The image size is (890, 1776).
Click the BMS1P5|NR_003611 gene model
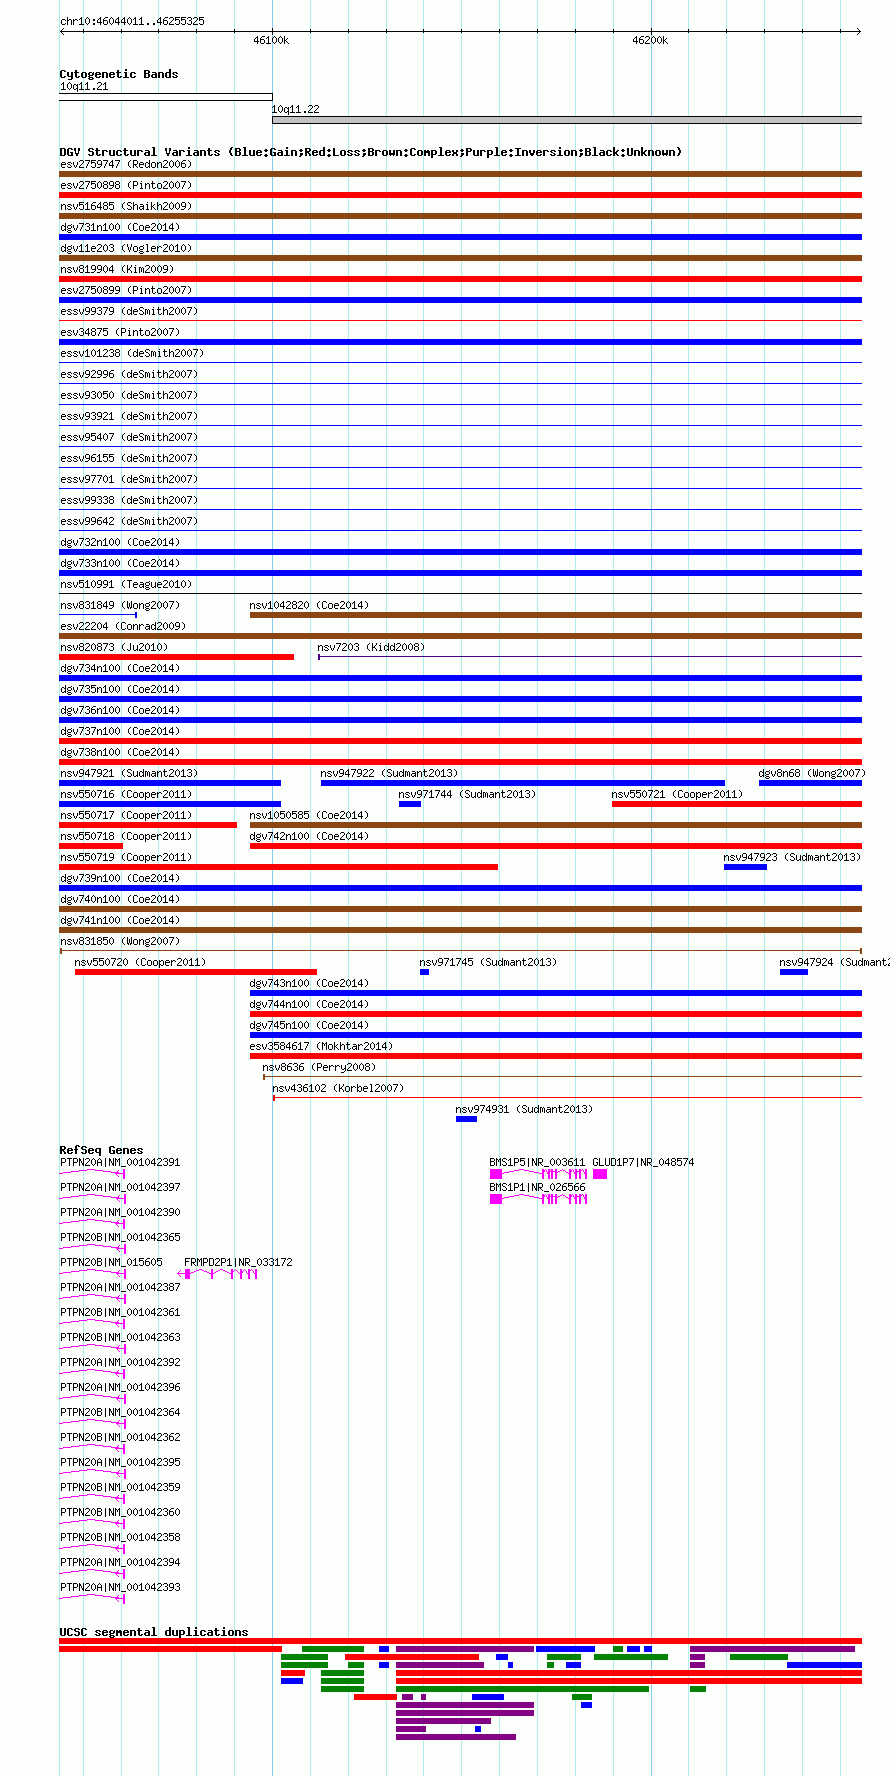538,1174
